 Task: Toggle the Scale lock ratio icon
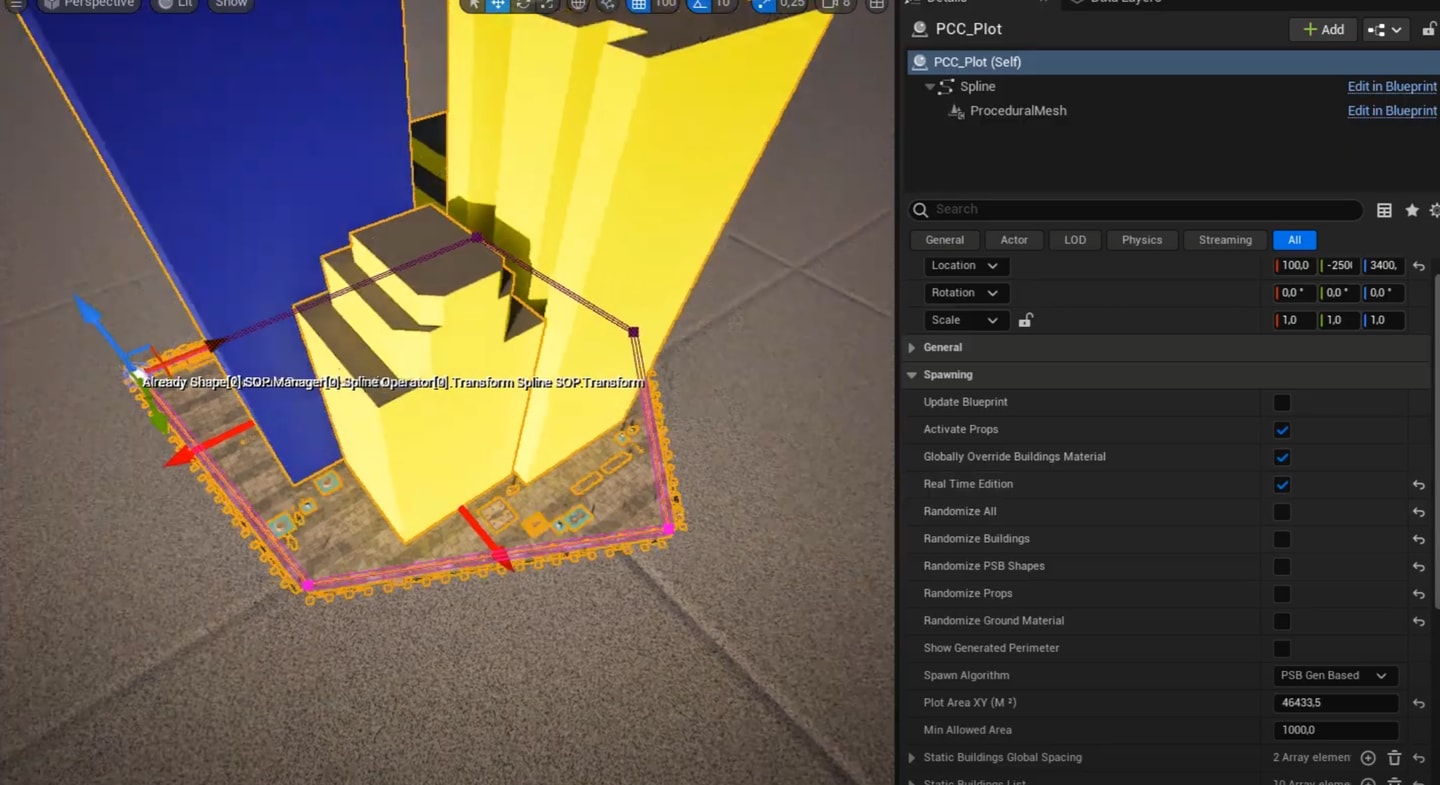click(1025, 320)
